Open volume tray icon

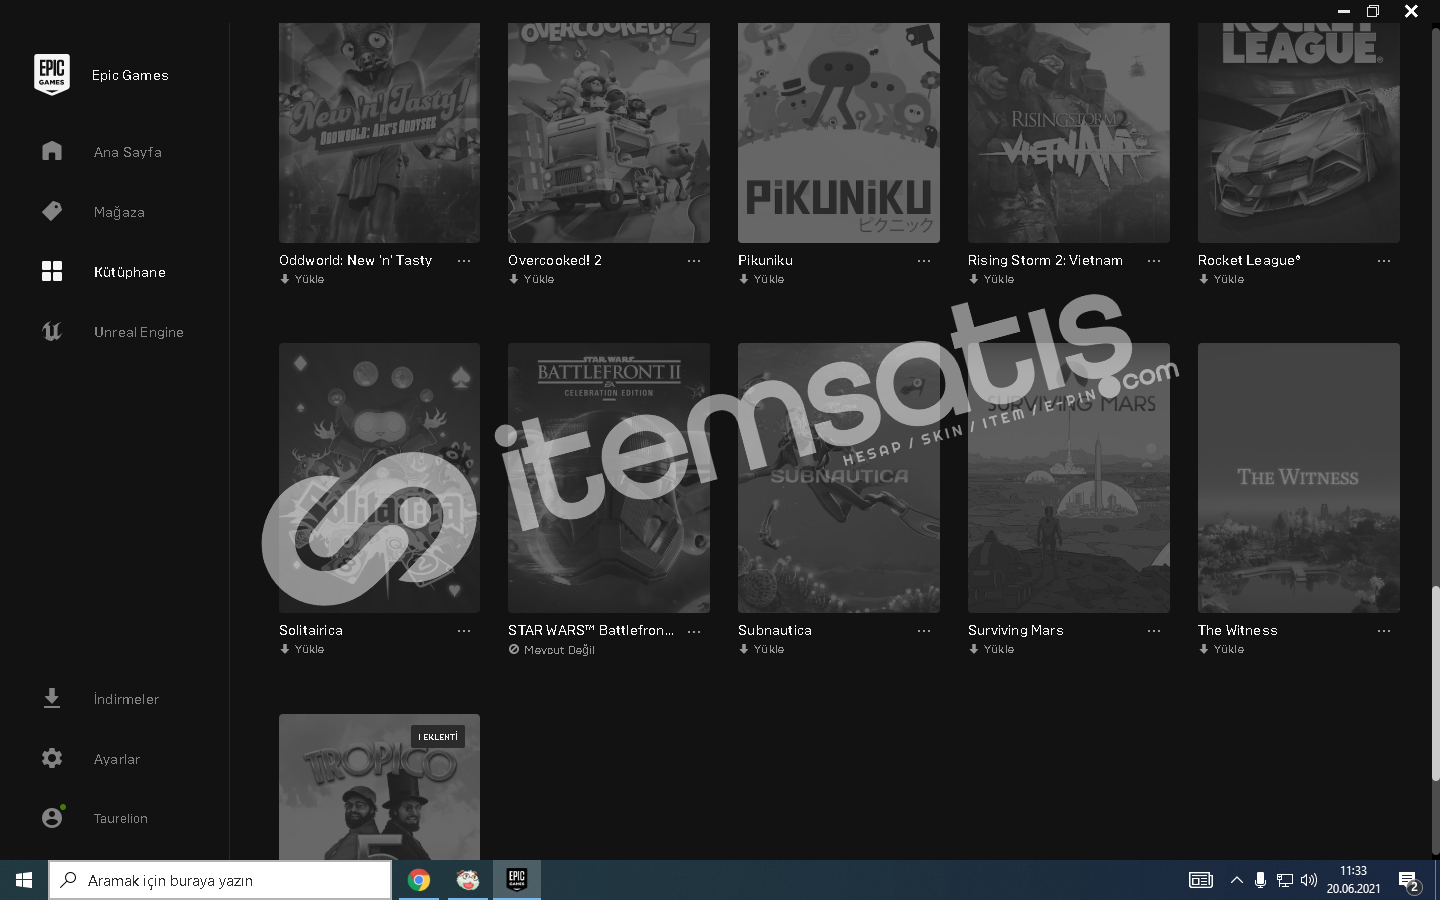click(1308, 880)
